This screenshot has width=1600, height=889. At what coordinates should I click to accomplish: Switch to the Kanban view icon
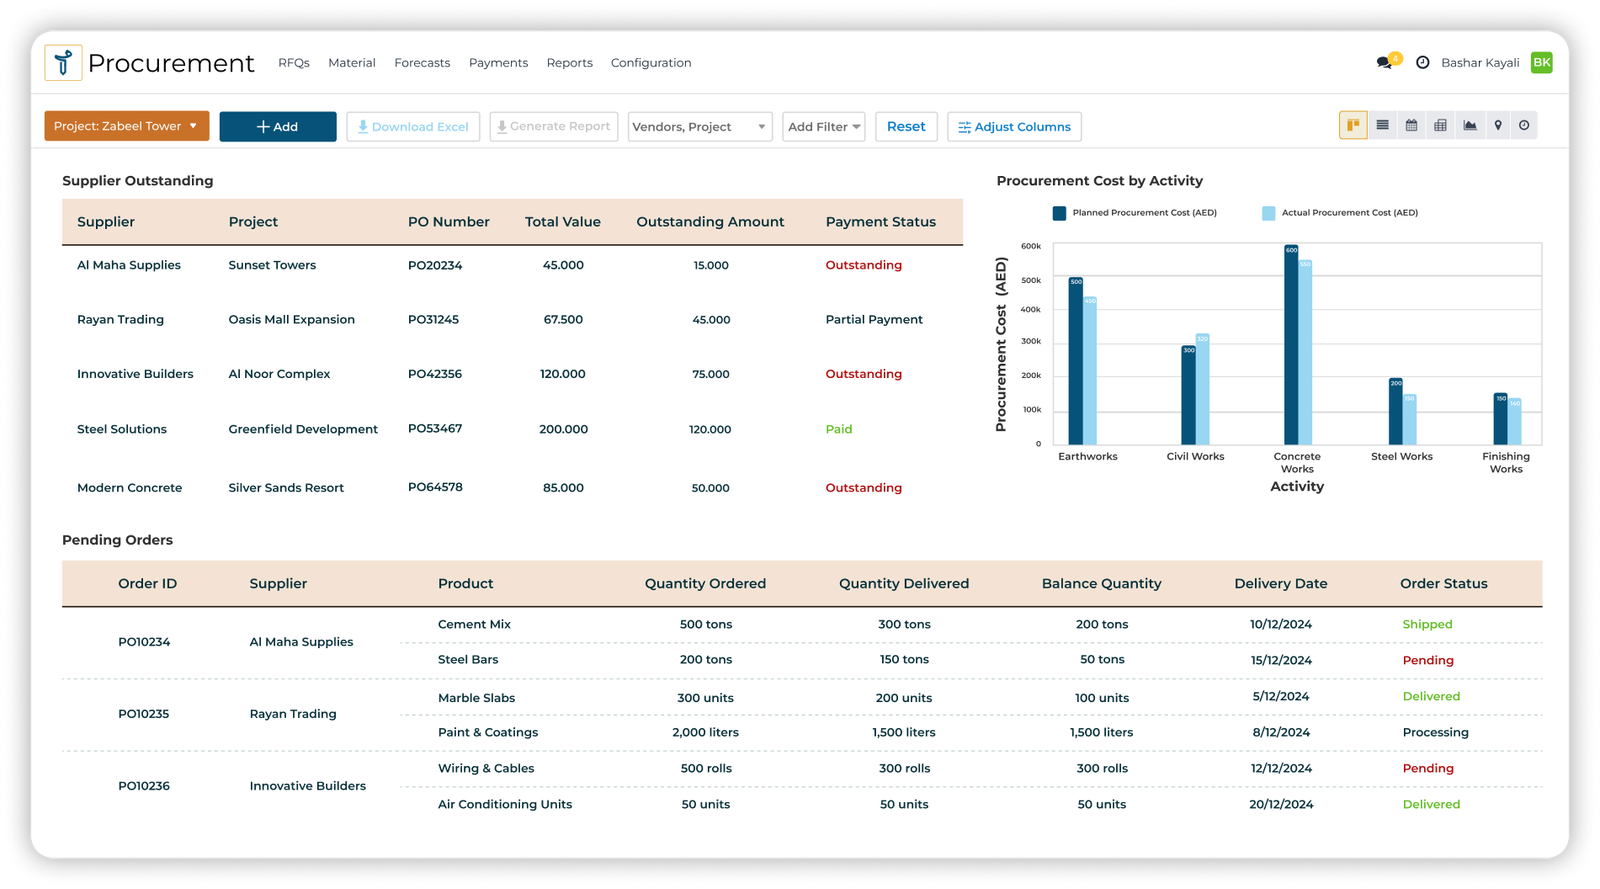coord(1353,125)
